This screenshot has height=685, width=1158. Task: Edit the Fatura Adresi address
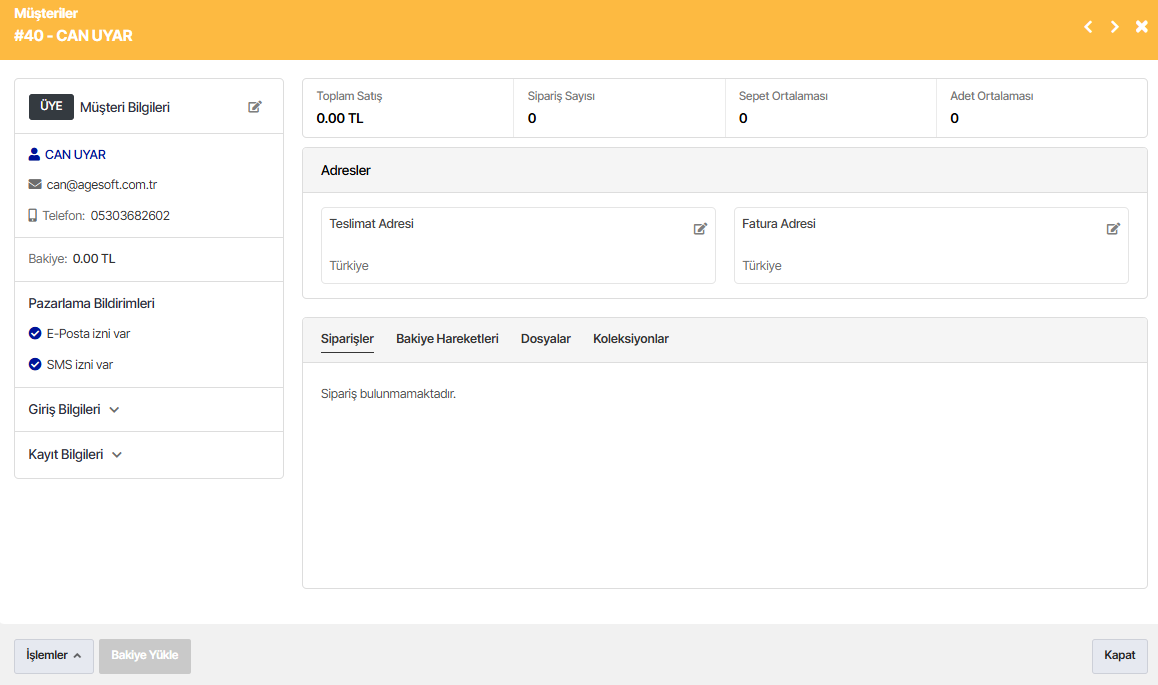coord(1113,229)
